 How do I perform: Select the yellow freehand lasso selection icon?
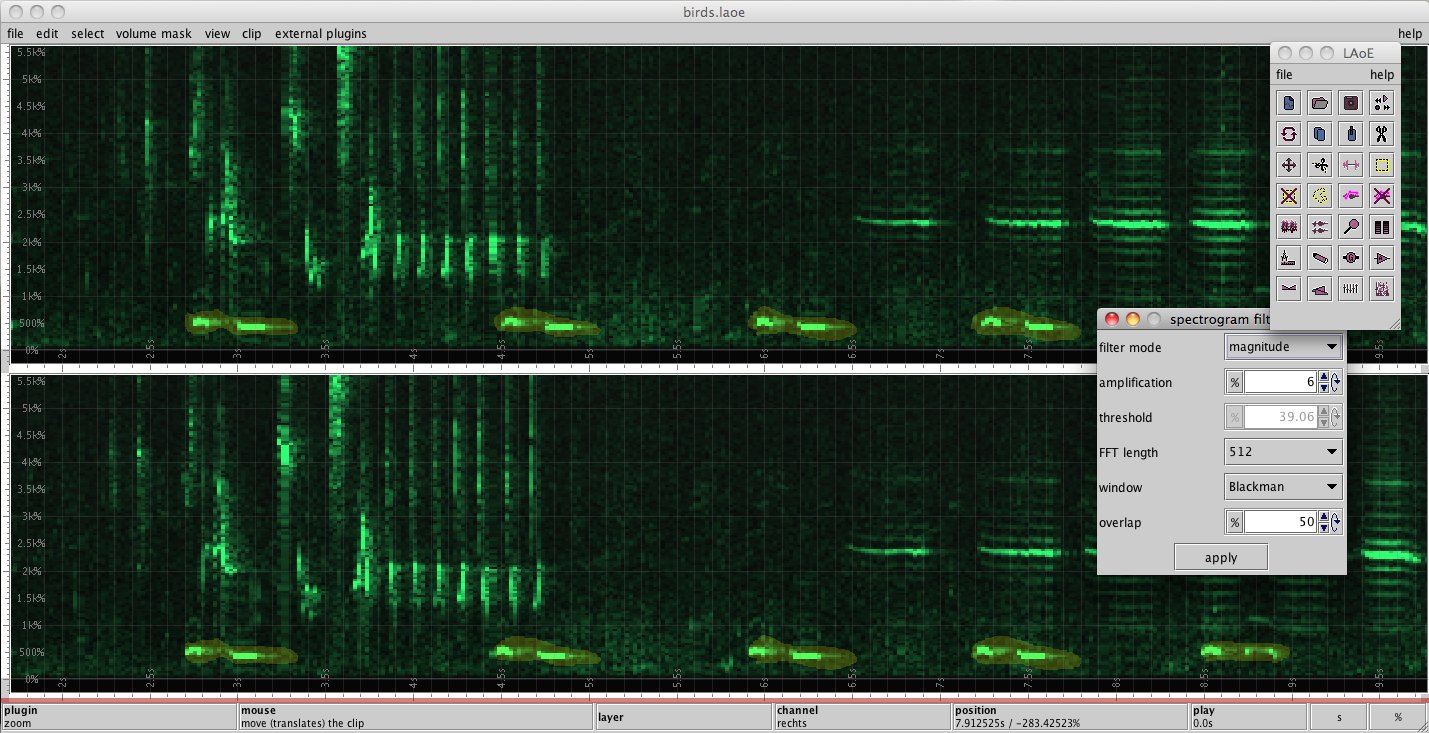coord(1320,196)
